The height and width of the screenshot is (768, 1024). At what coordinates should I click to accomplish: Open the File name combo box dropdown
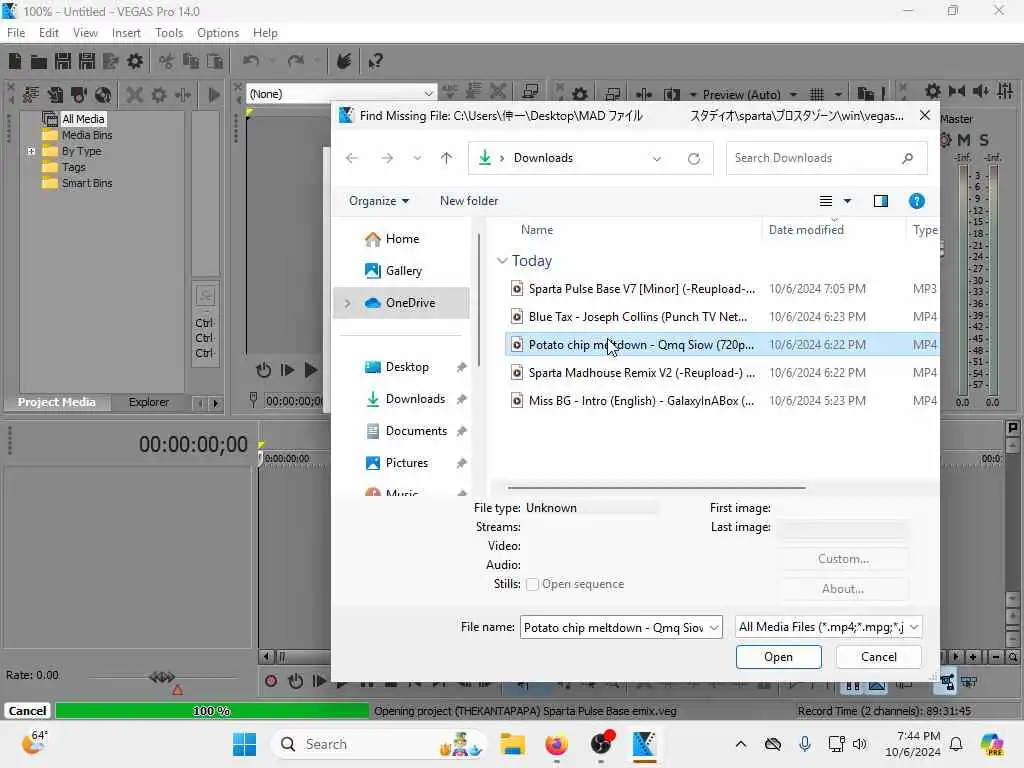click(714, 628)
